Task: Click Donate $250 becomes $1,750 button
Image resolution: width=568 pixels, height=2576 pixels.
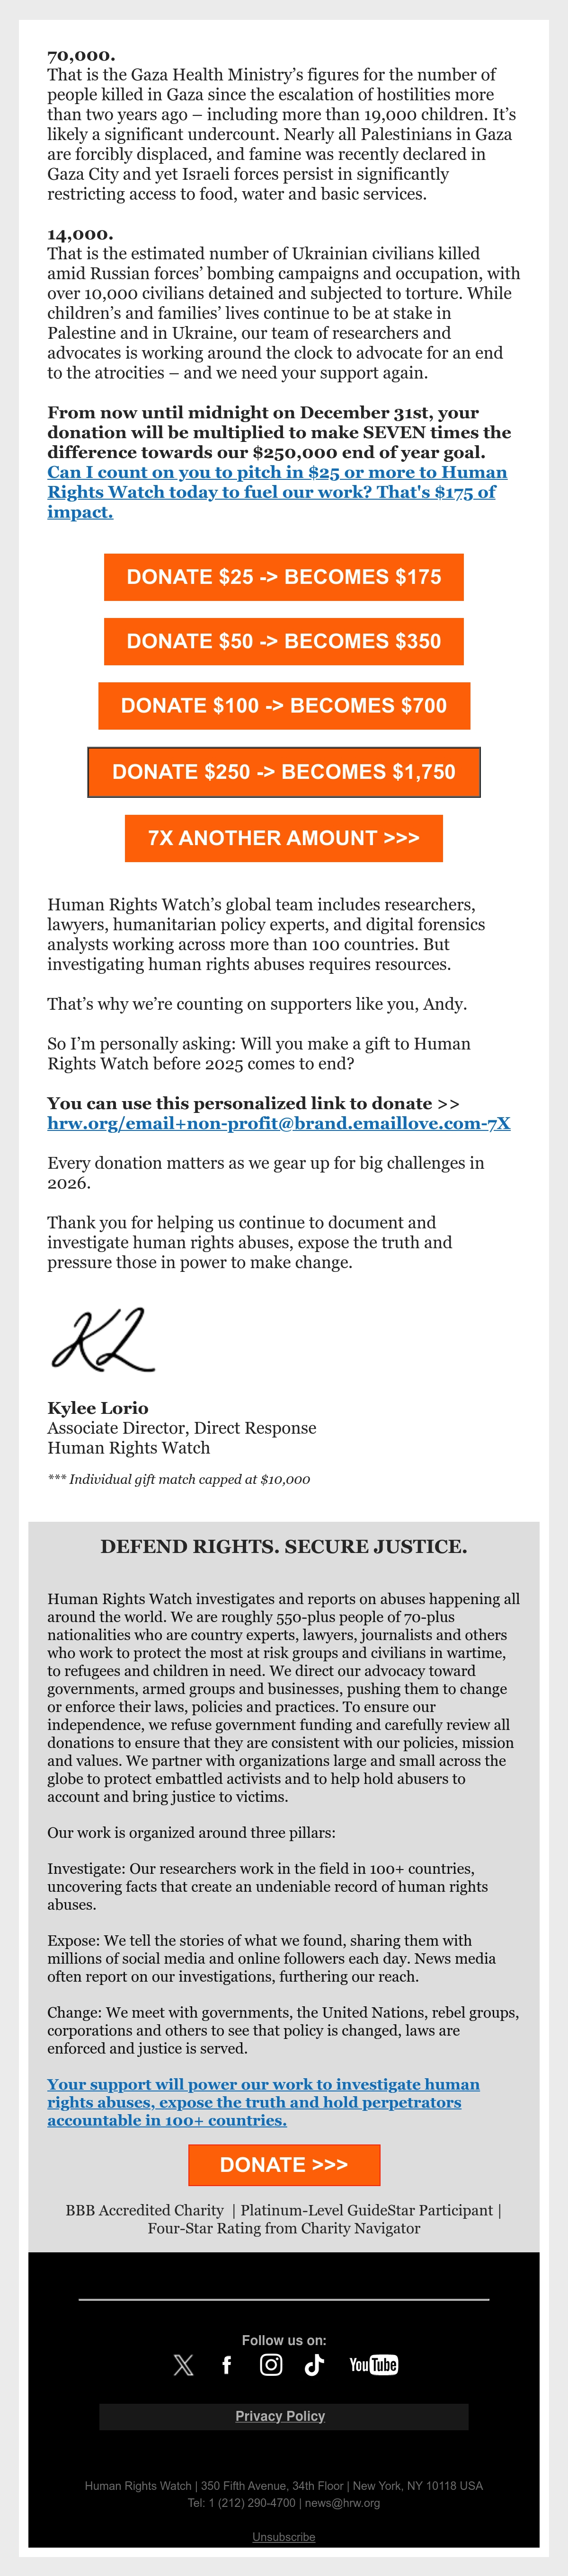Action: click(284, 772)
